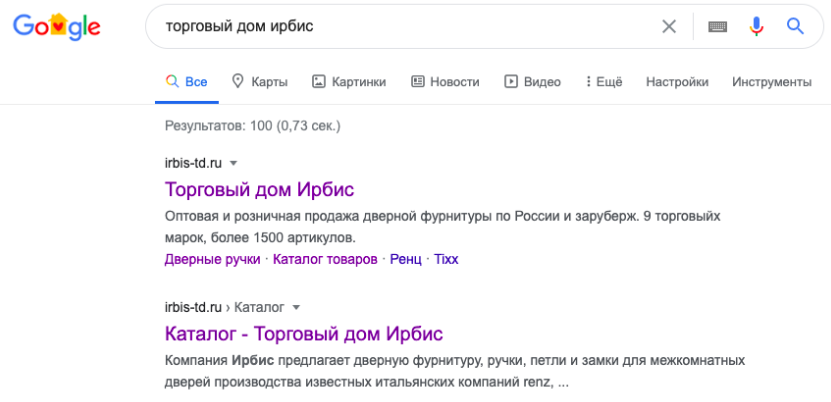Follow the Ренц sitelink
The height and width of the screenshot is (402, 831).
coord(406,260)
